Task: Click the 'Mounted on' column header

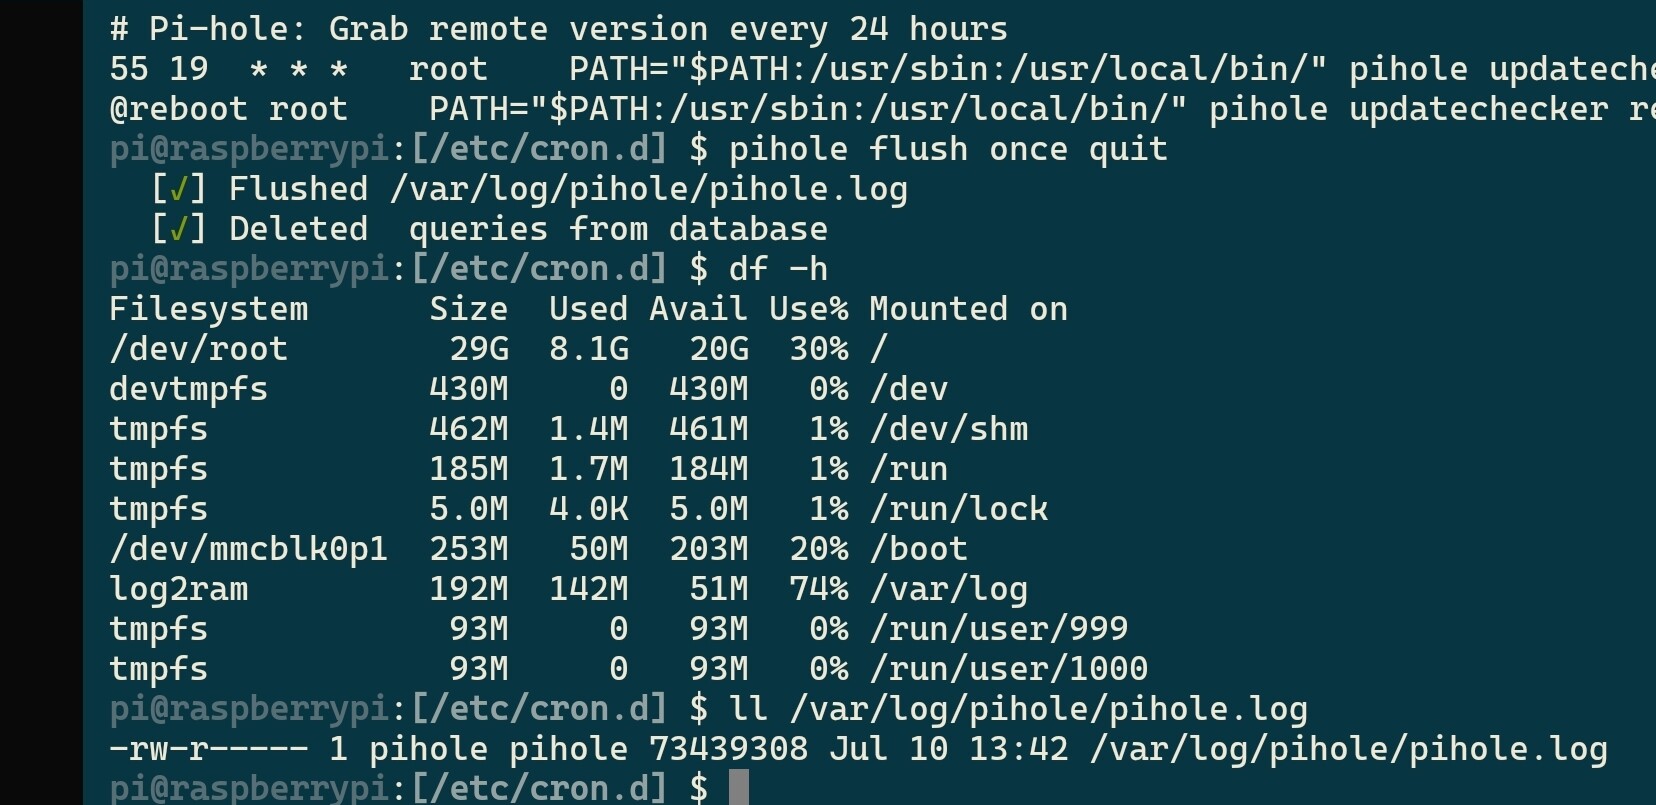Action: 968,309
